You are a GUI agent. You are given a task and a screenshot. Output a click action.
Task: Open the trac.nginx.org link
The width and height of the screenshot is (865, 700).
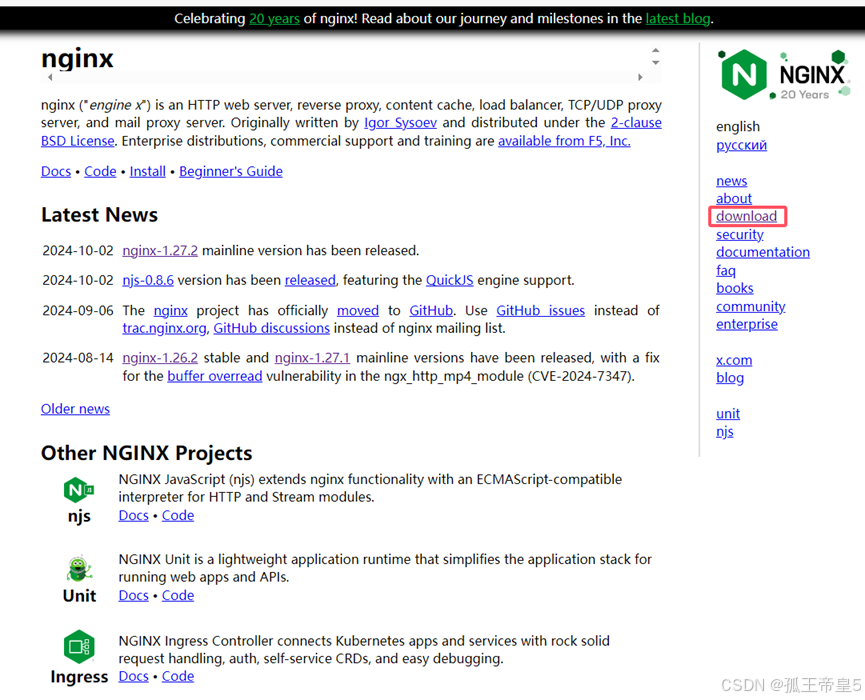click(x=164, y=328)
